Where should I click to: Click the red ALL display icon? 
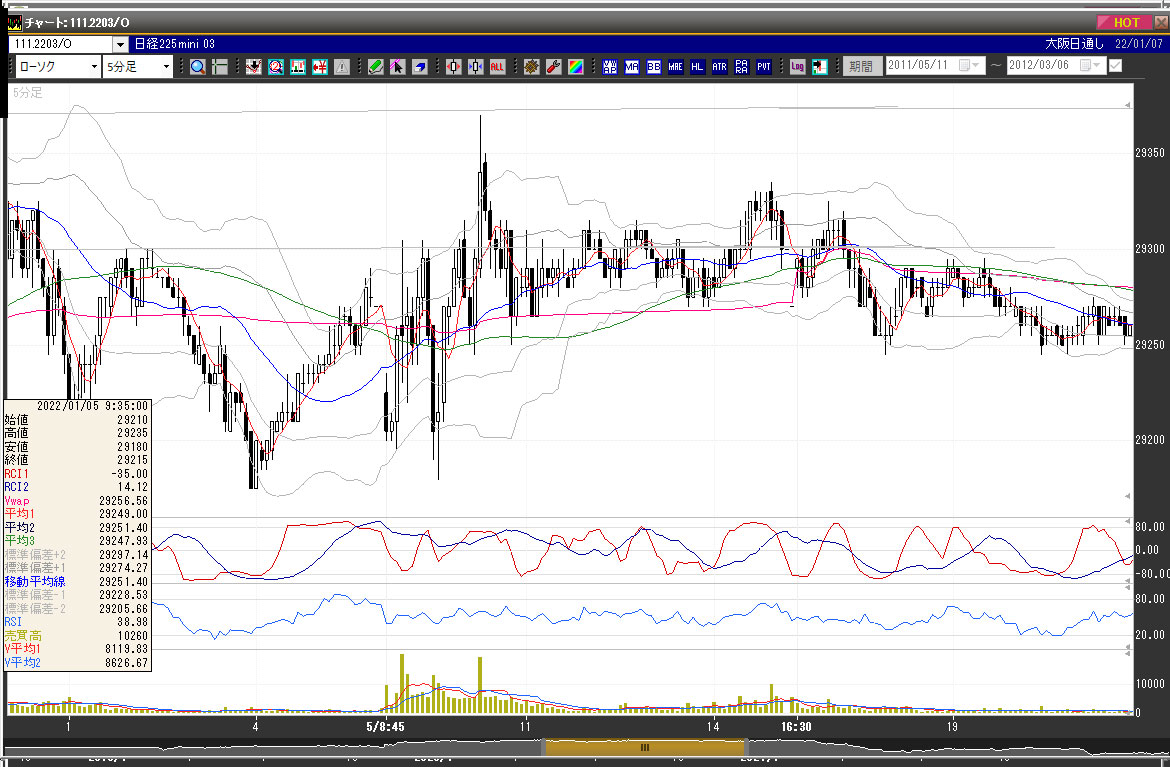click(497, 67)
